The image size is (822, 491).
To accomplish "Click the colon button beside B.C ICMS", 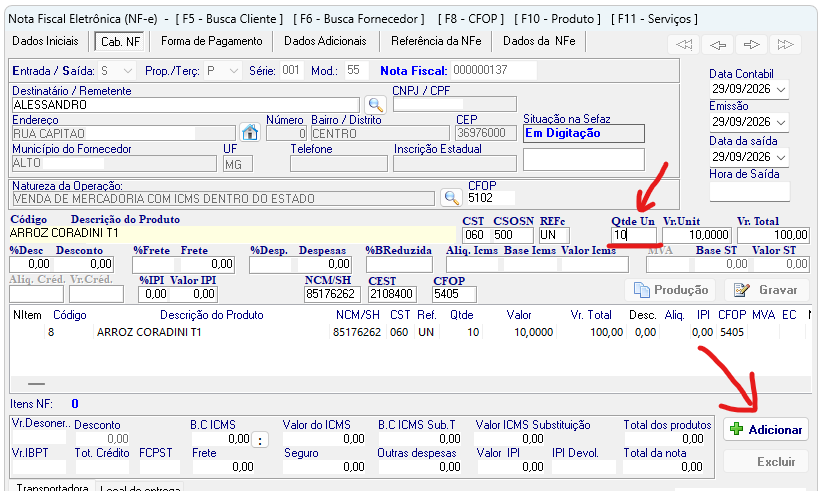I will click(x=260, y=440).
